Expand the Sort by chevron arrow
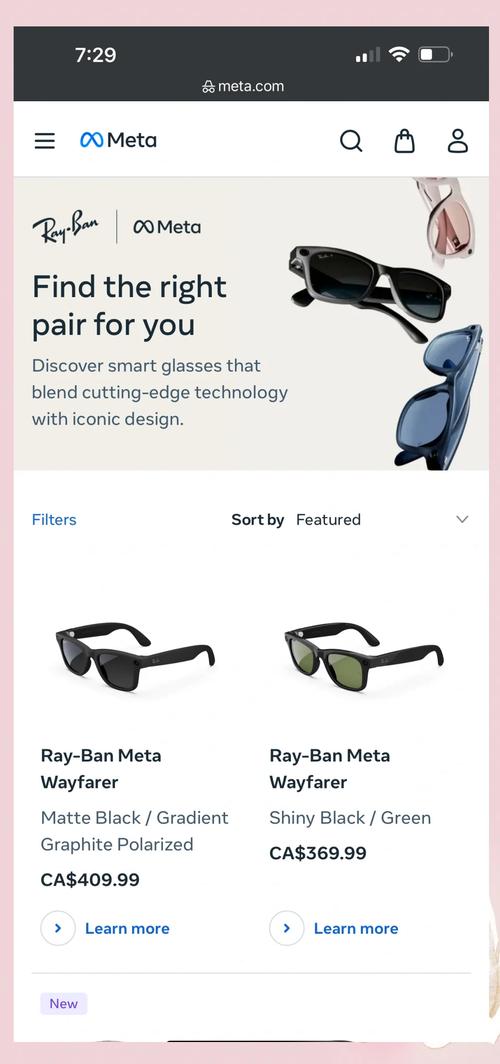500x1064 pixels. [x=462, y=519]
